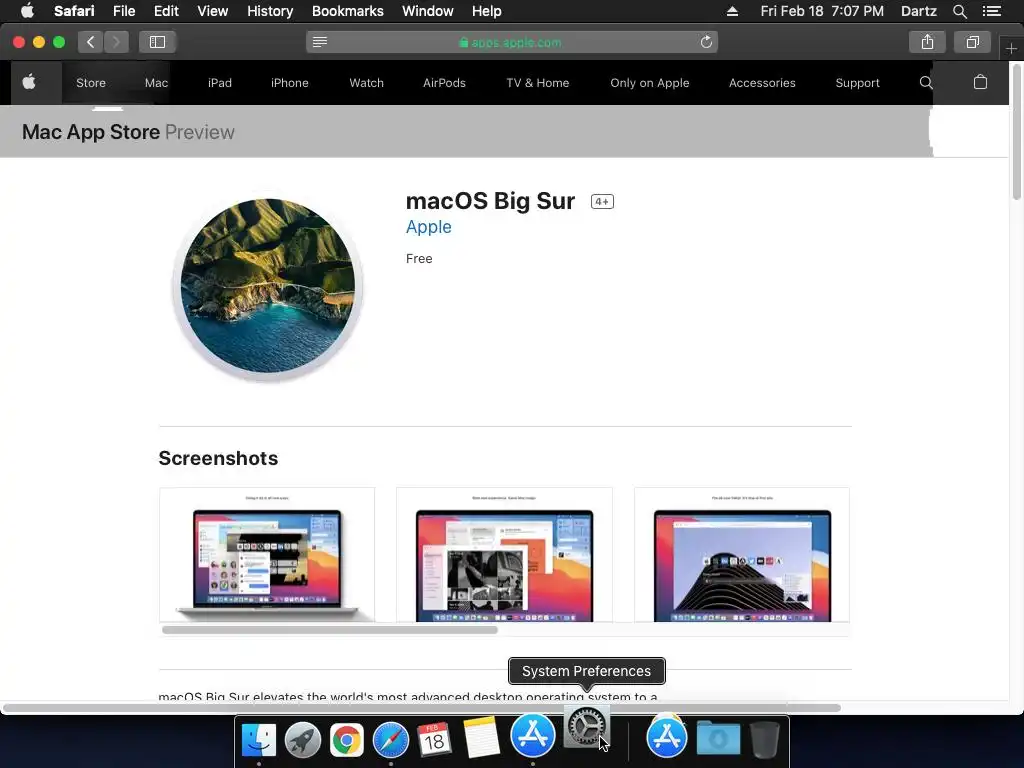Launch Google Chrome from the Dock
Viewport: 1024px width, 768px height.
pos(347,740)
